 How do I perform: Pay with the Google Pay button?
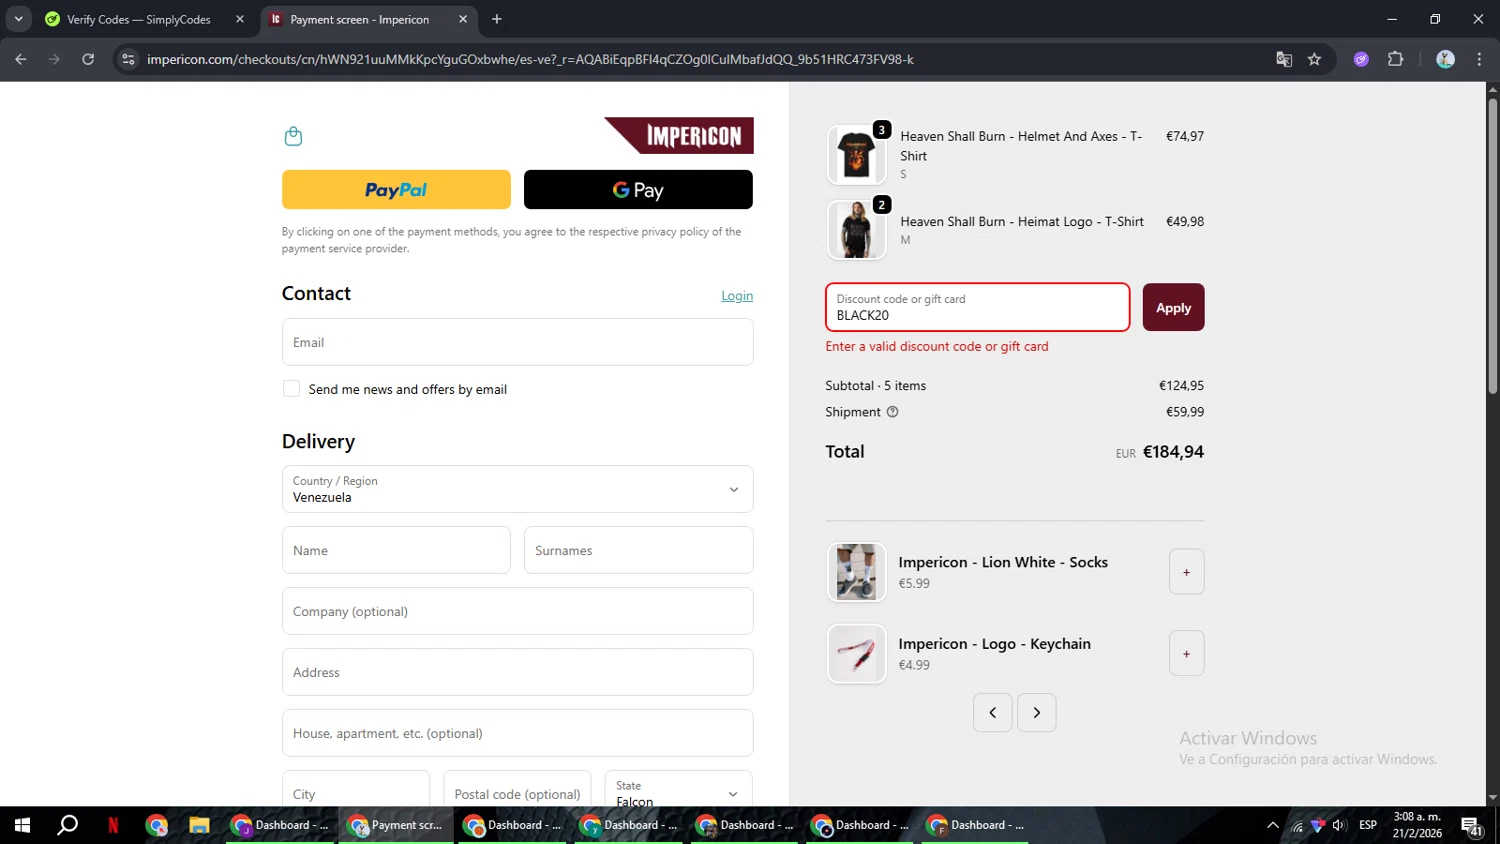[x=638, y=190]
